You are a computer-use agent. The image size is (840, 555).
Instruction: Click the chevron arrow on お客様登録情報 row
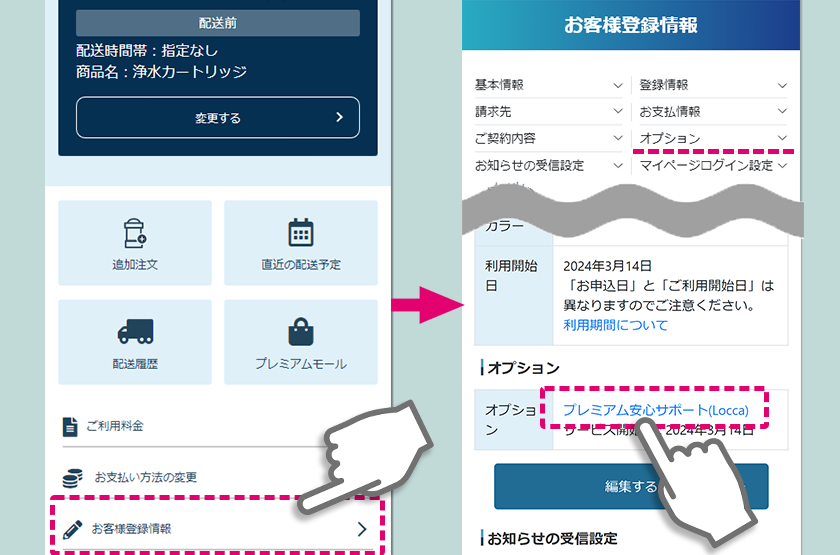[x=362, y=528]
